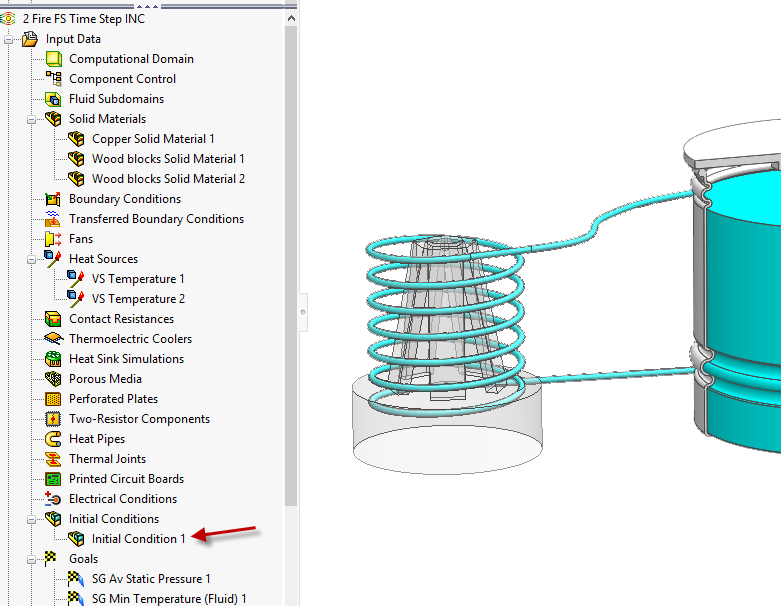The height and width of the screenshot is (606, 781).
Task: Collapse the Goals branch
Action: 31,559
